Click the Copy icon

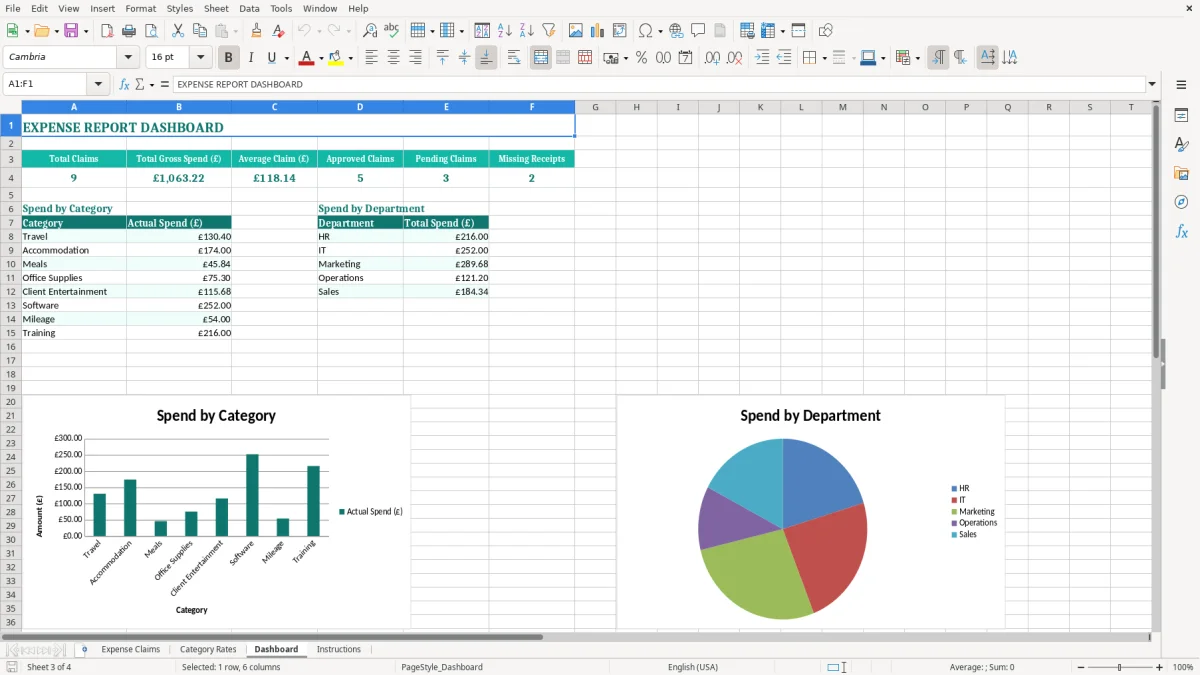coord(200,31)
